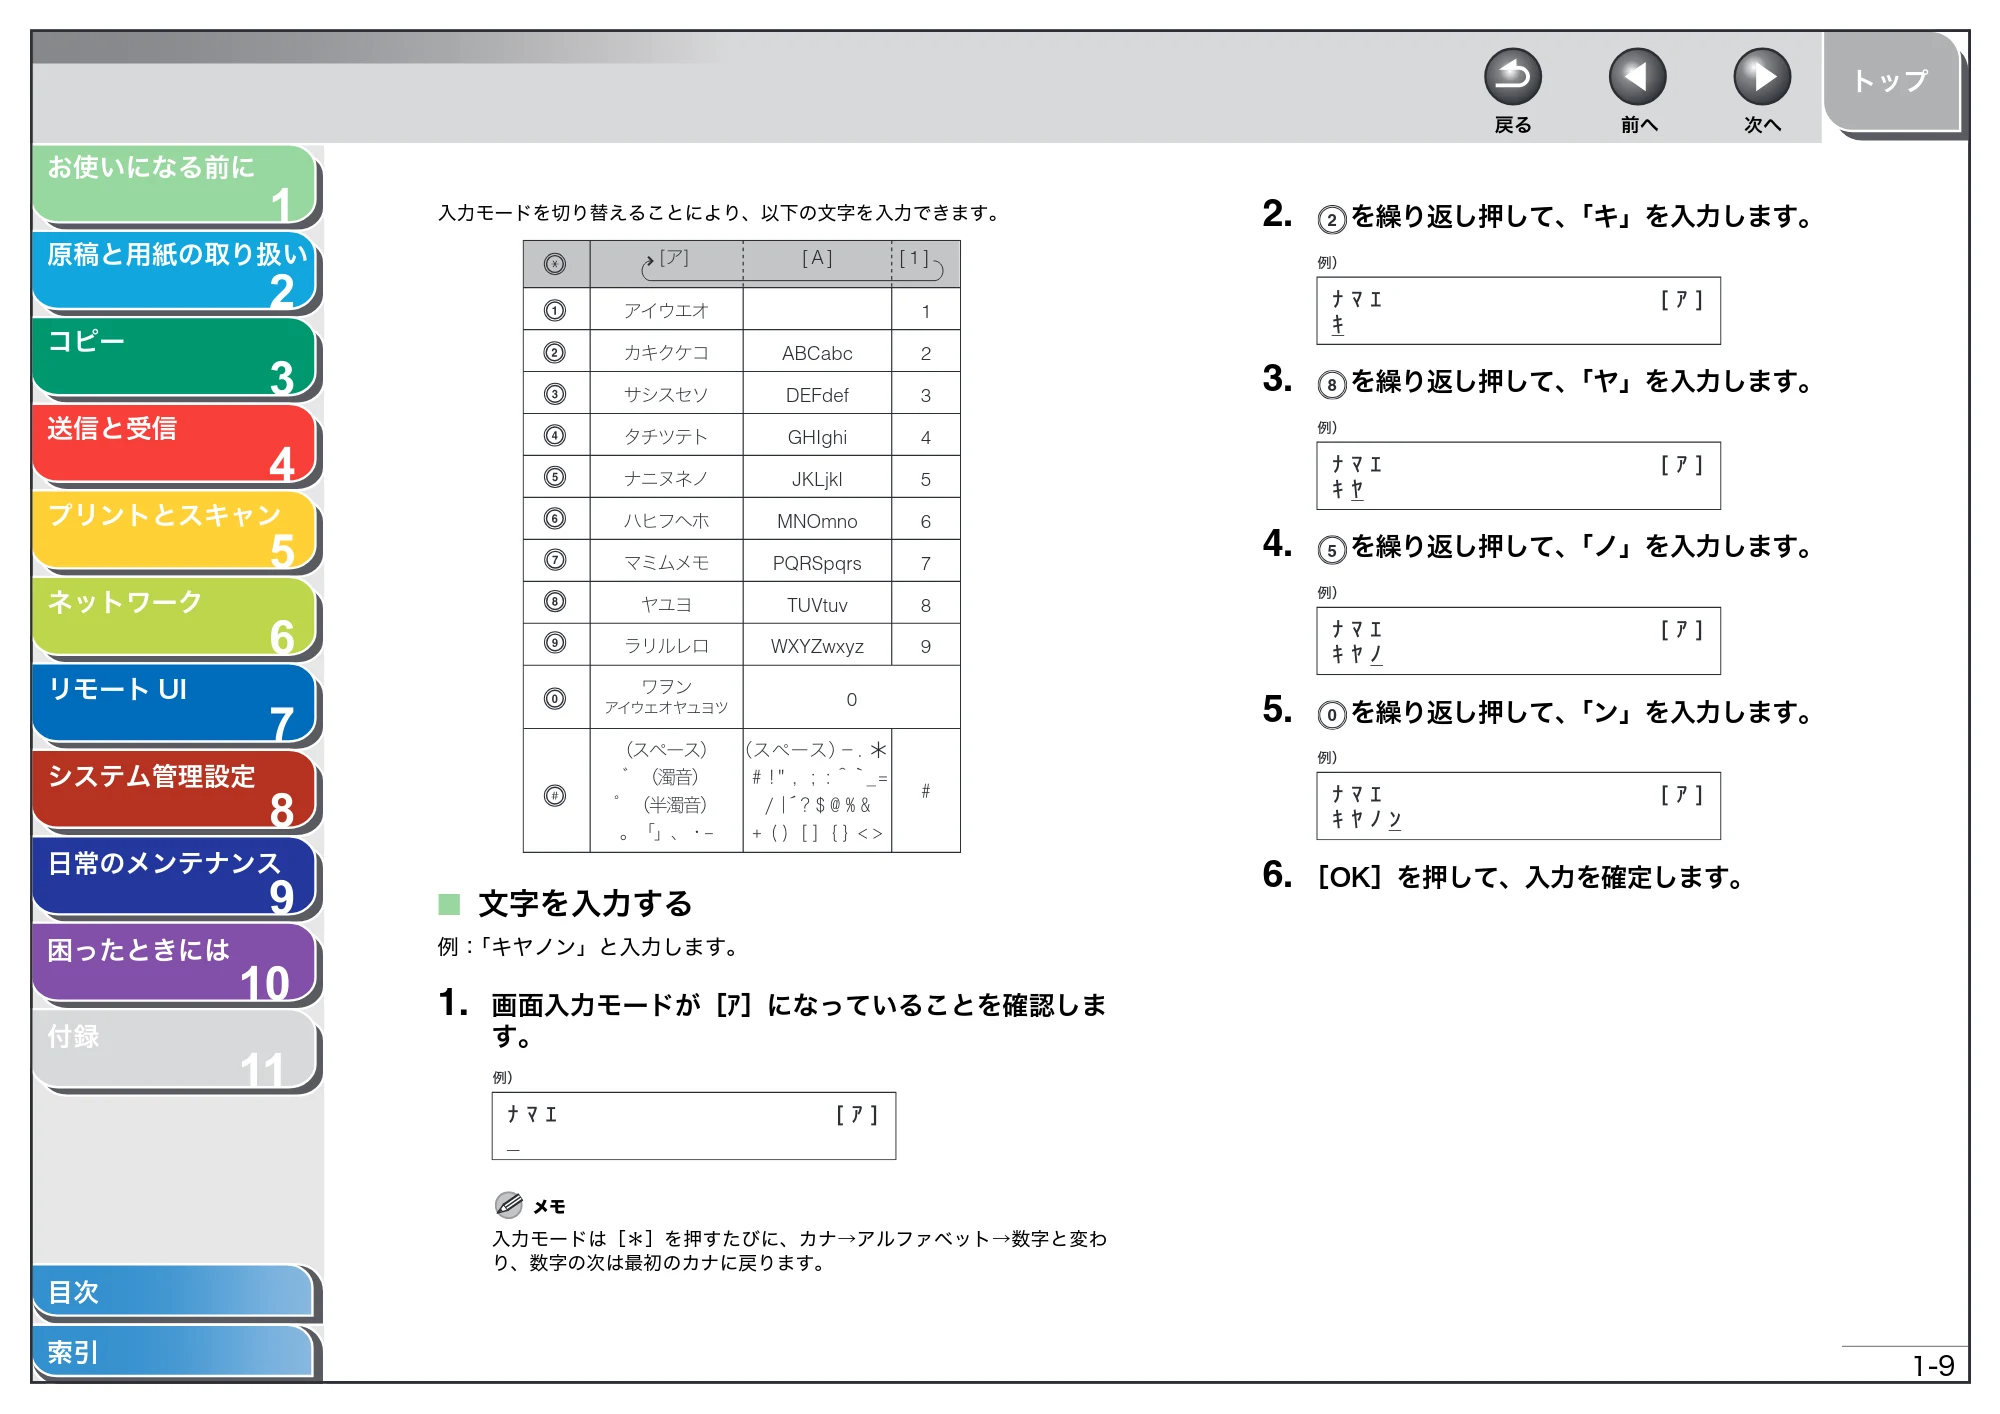Image resolution: width=2000 pixels, height=1414 pixels.
Task: Click the key 1 icon in アイウエオ row
Action: coord(555,310)
